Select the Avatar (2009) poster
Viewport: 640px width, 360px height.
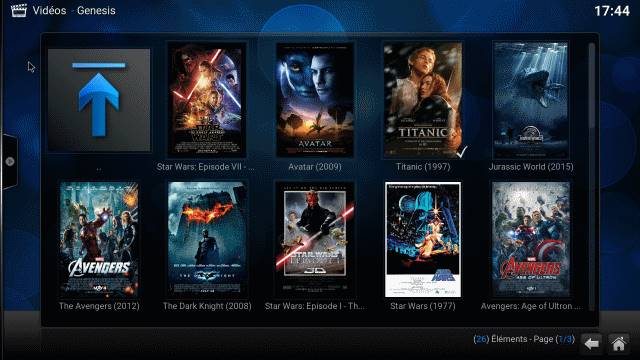(x=315, y=100)
